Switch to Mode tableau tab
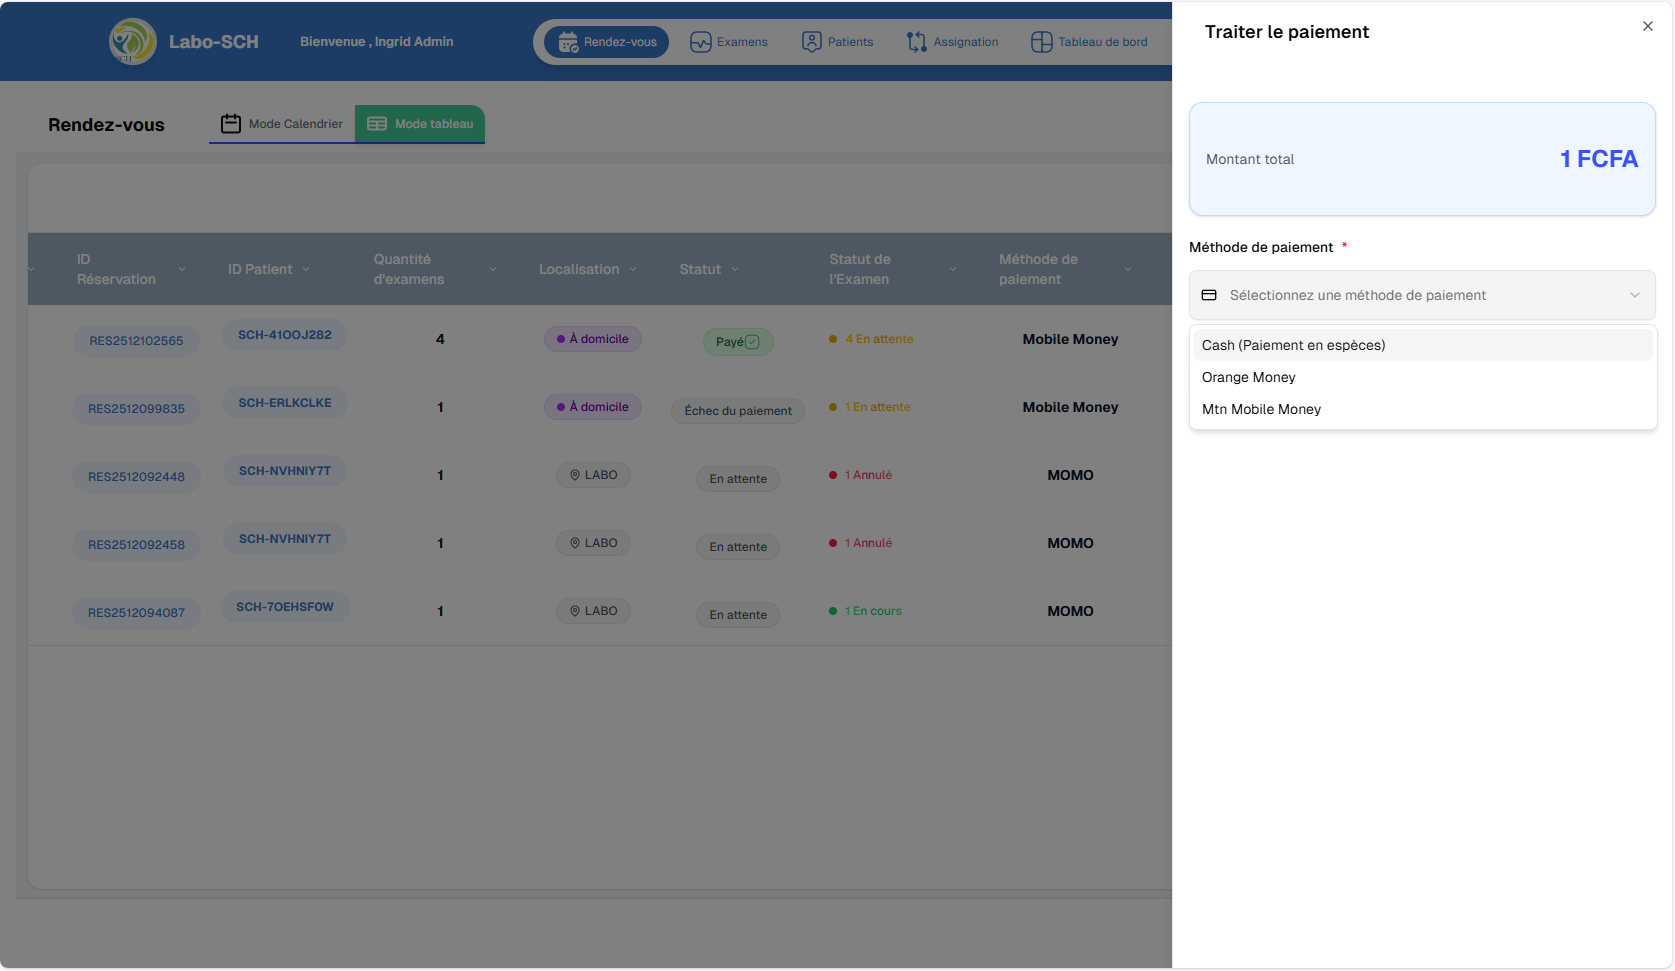Image resolution: width=1675 pixels, height=971 pixels. 420,124
